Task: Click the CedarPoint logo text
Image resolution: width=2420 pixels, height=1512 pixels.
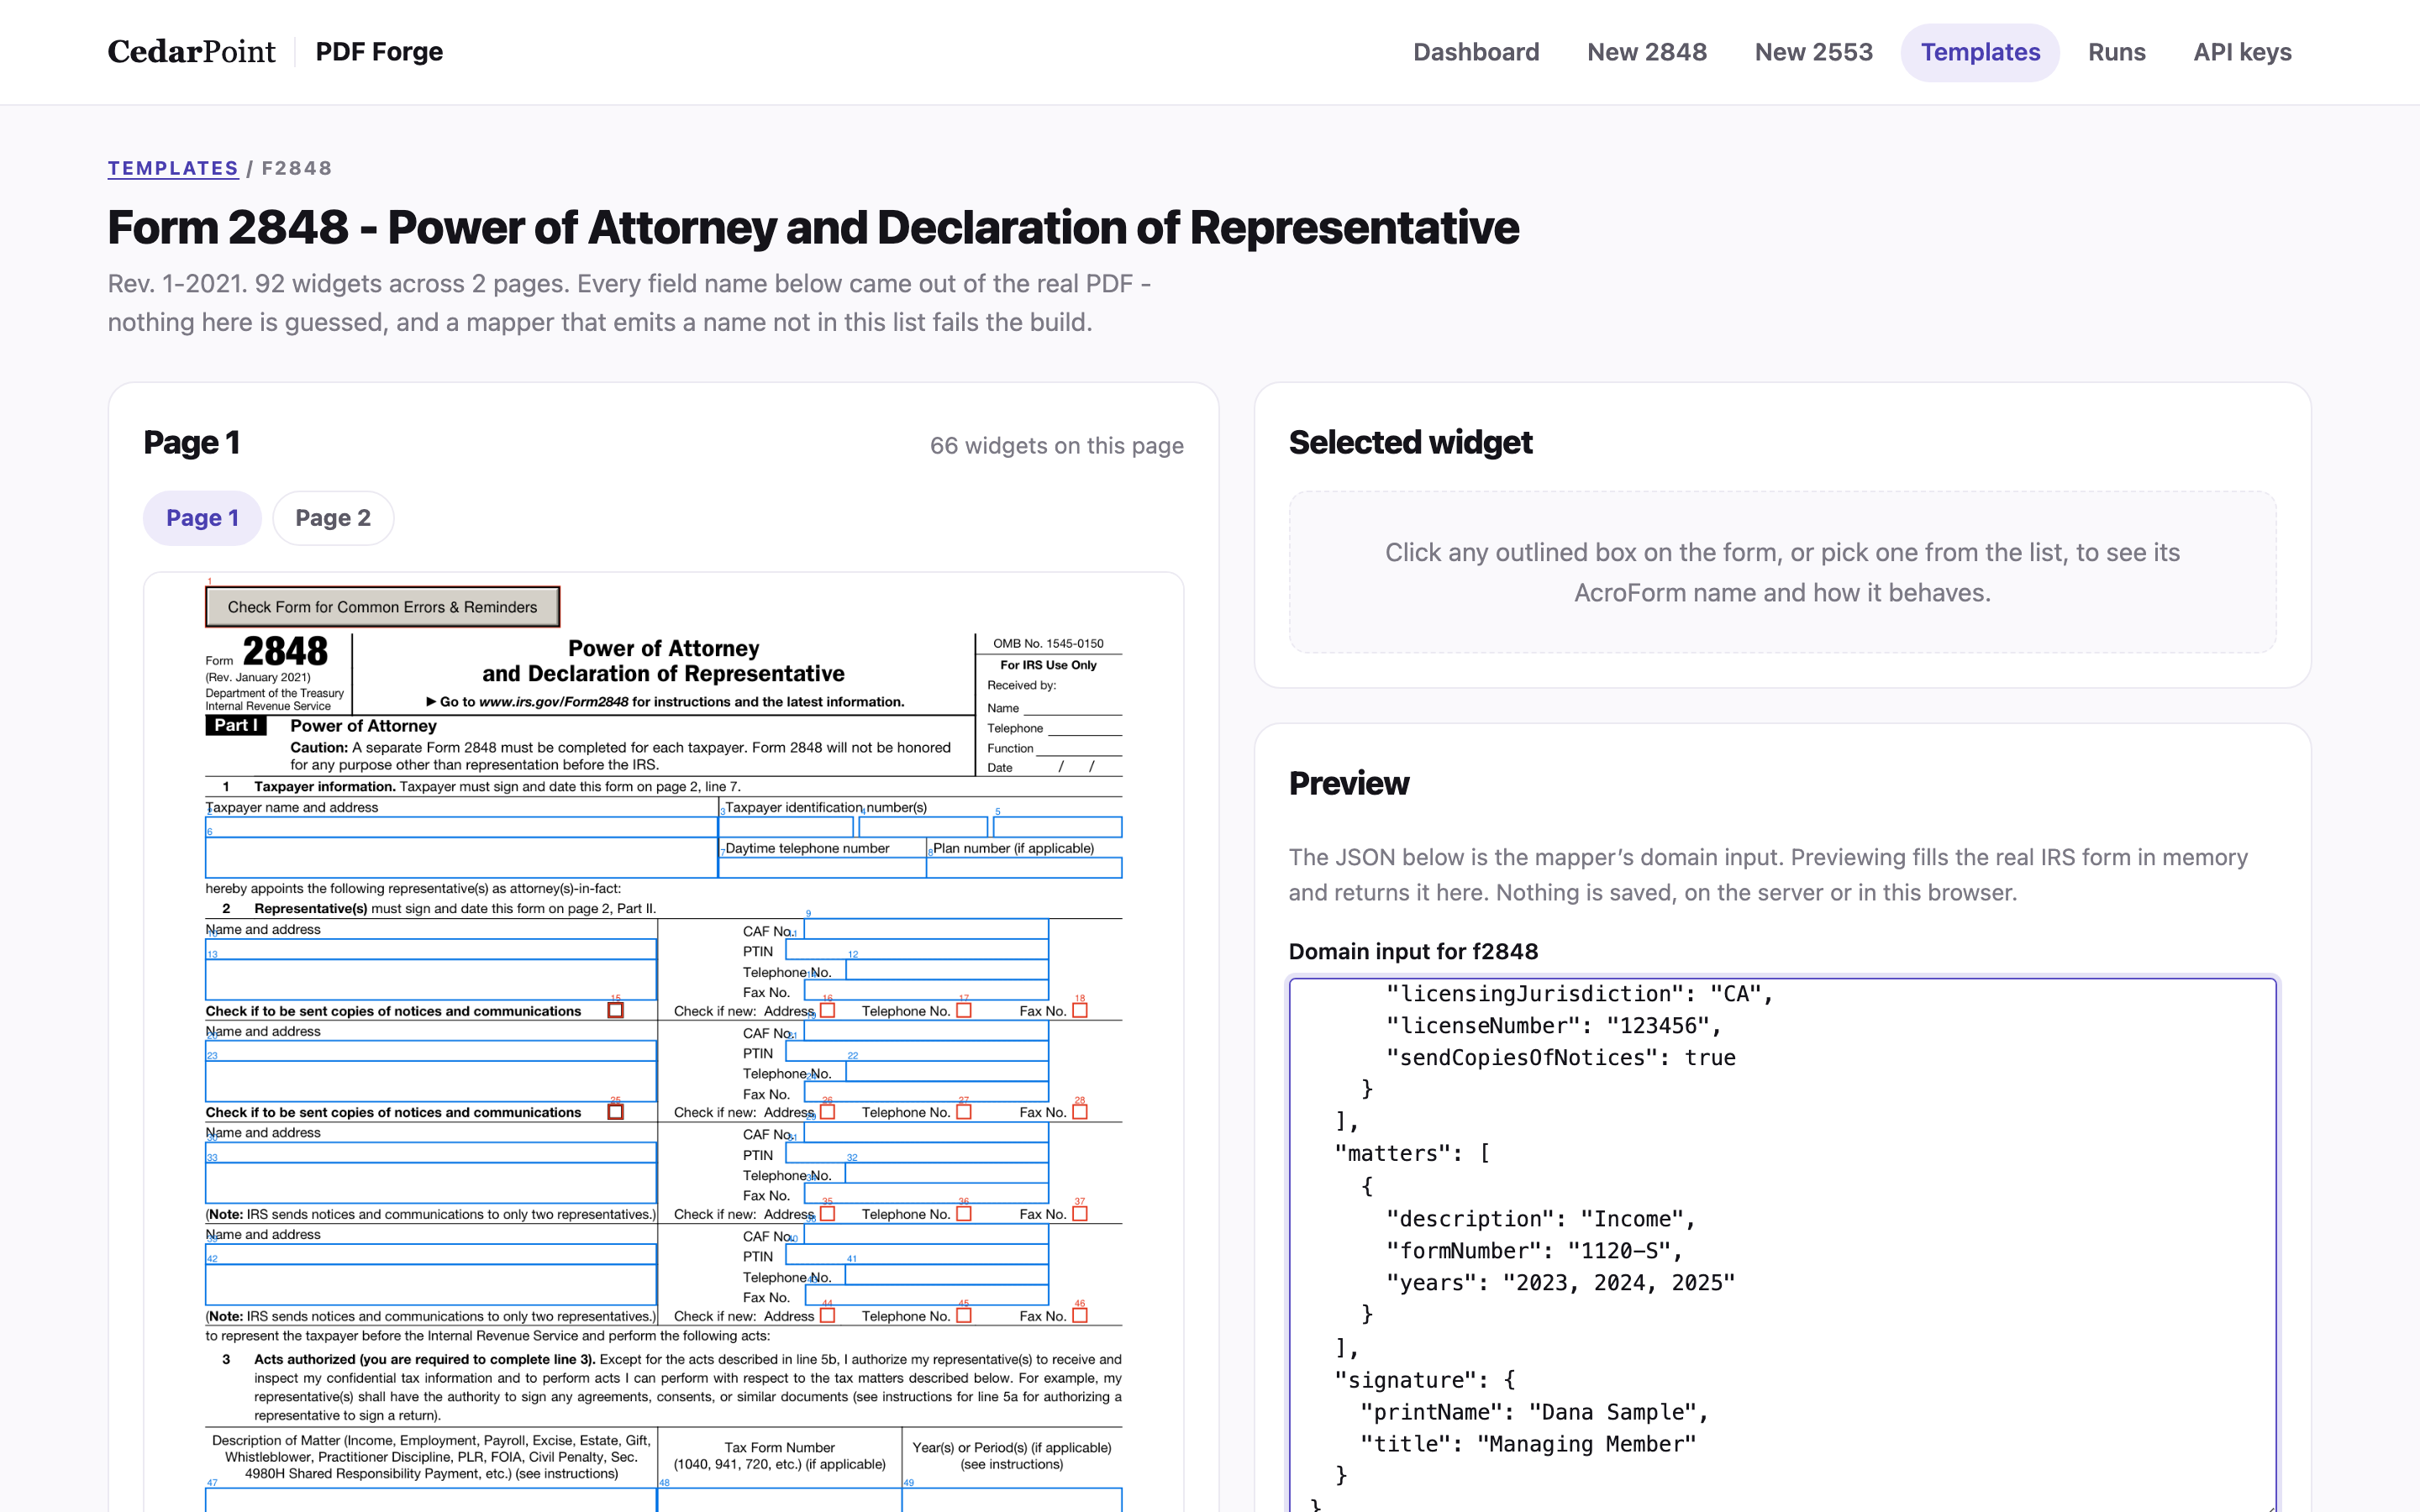Action: click(191, 52)
